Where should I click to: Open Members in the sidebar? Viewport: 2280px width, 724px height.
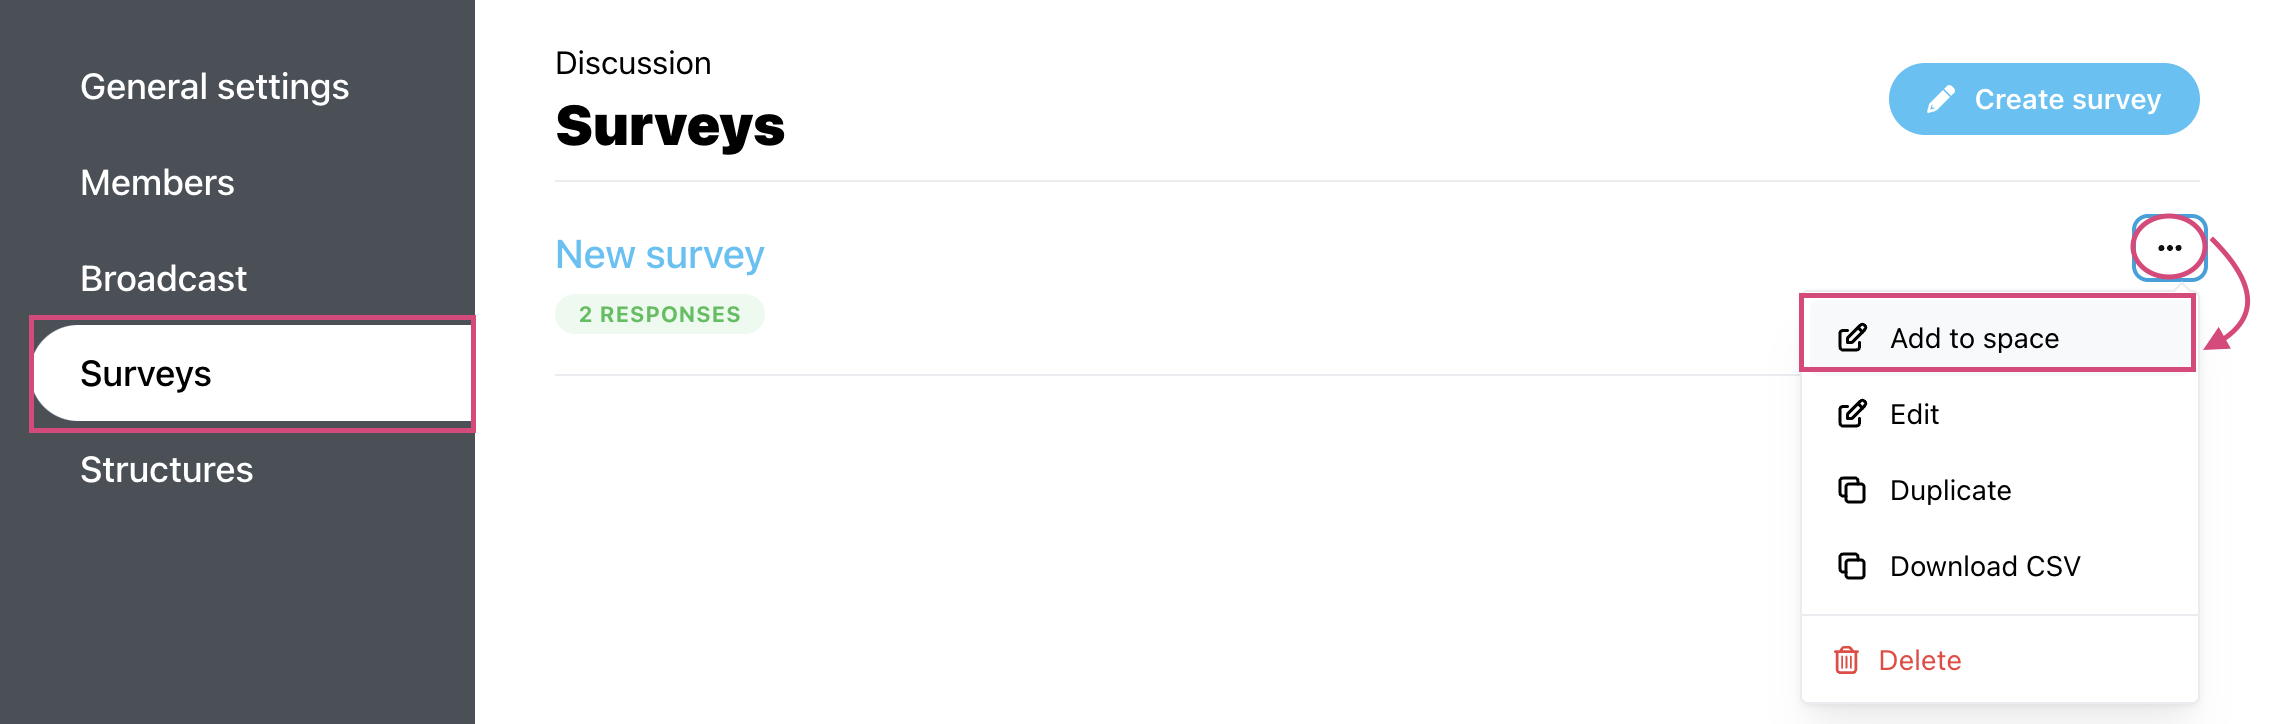pyautogui.click(x=157, y=183)
